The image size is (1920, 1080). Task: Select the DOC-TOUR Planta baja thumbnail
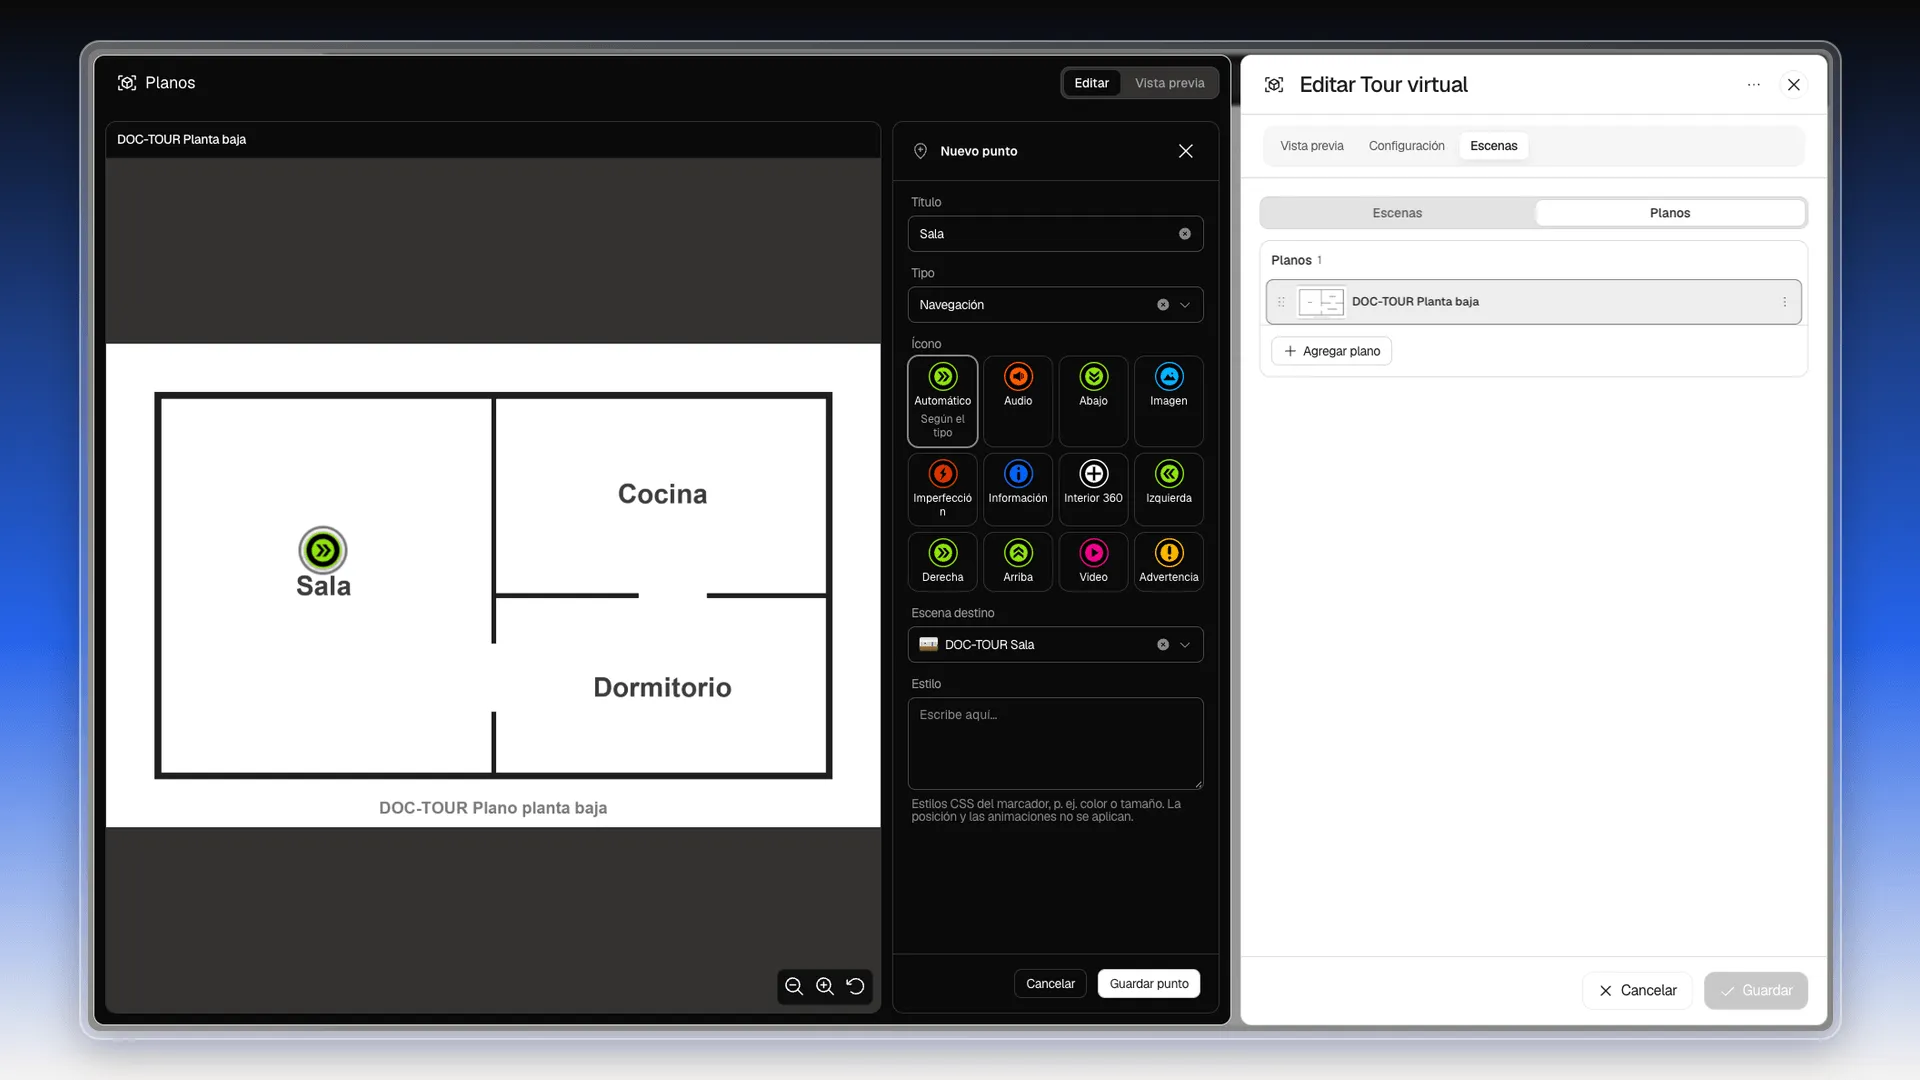point(1321,302)
